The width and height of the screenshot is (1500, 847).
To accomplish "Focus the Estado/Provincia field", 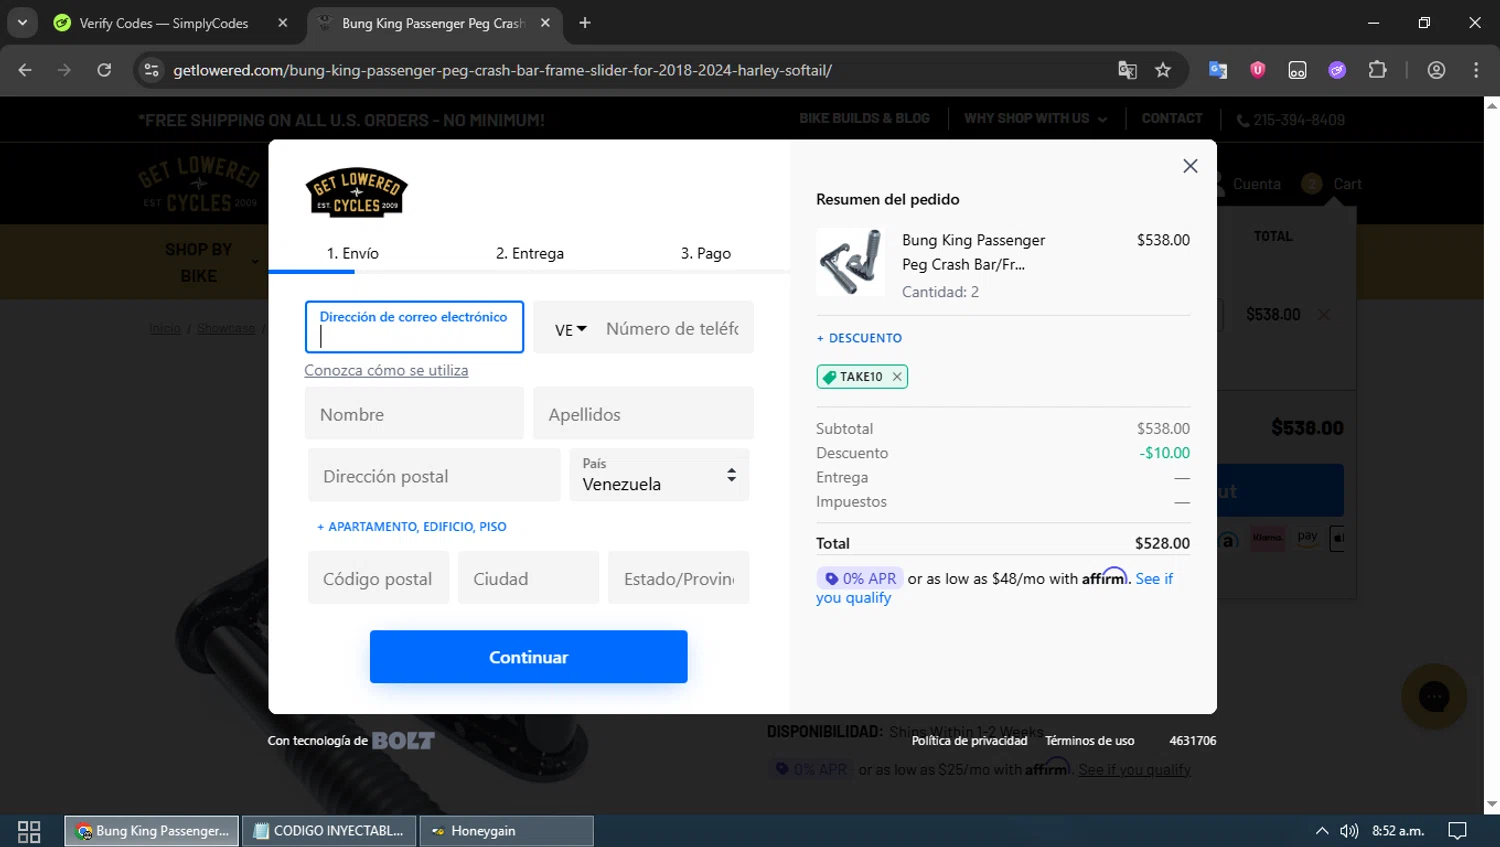I will [x=678, y=578].
